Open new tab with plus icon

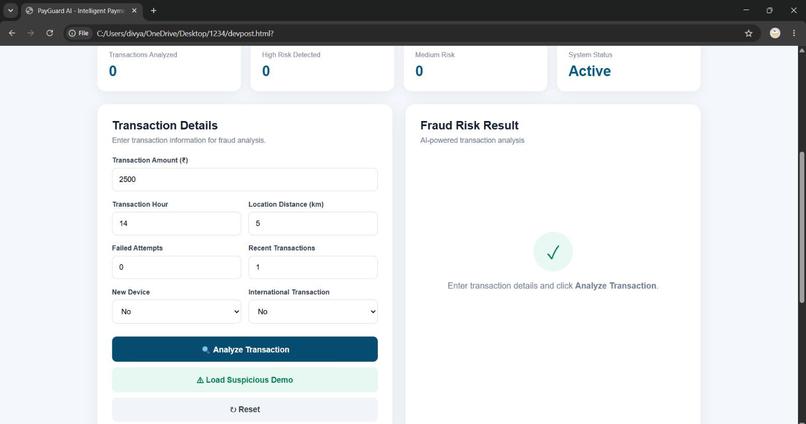click(x=153, y=10)
